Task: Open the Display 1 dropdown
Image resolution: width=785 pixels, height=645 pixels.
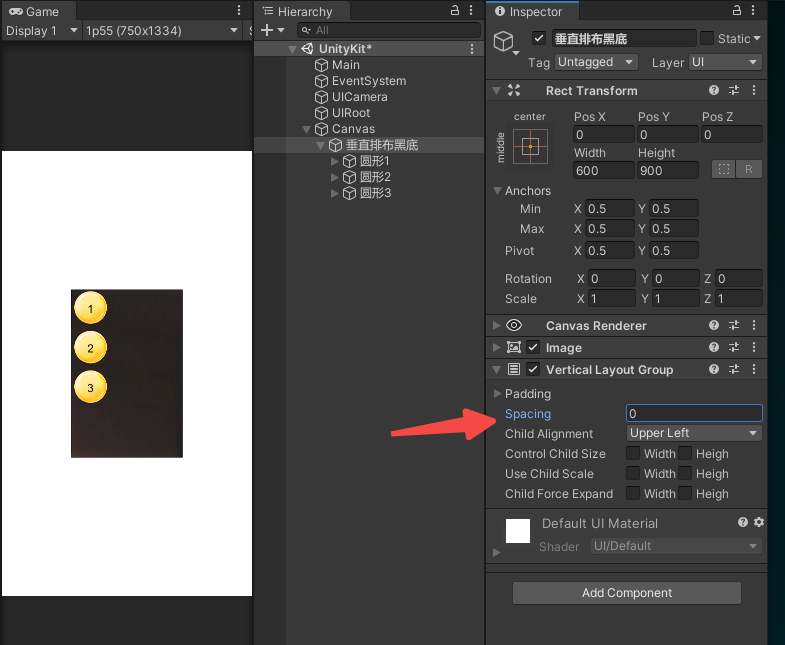Action: pyautogui.click(x=42, y=31)
